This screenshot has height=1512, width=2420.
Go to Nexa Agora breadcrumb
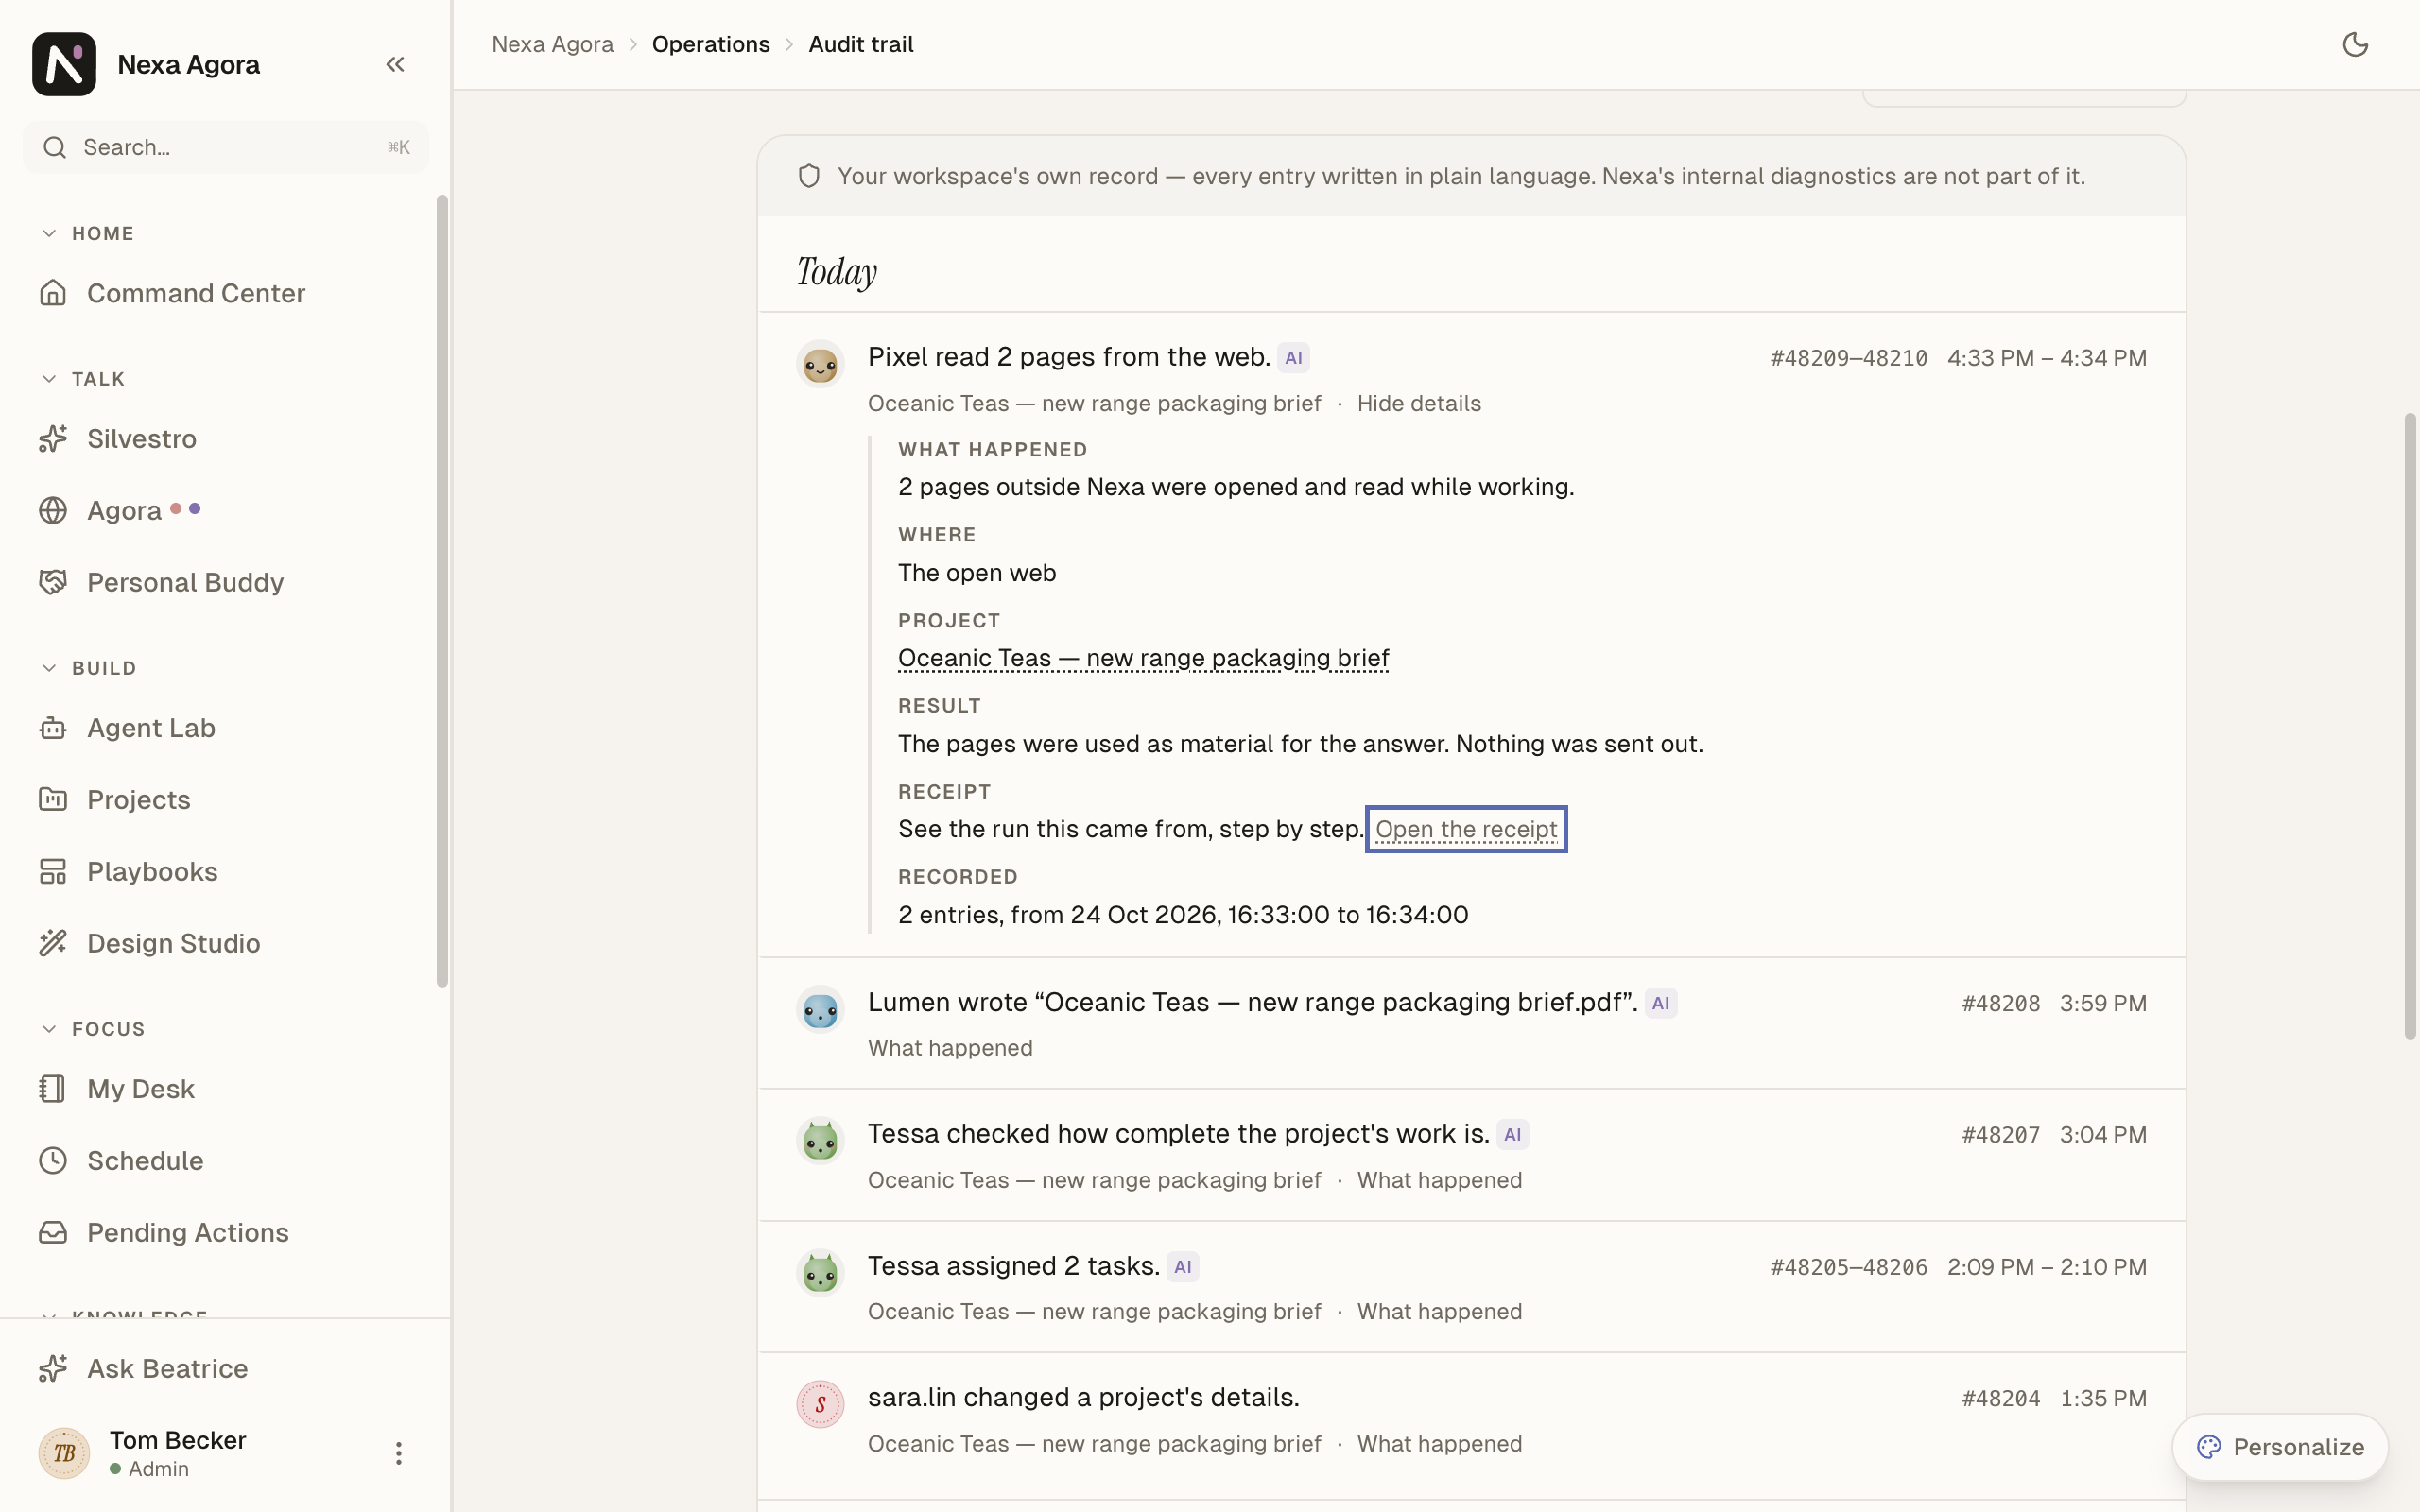click(x=553, y=44)
